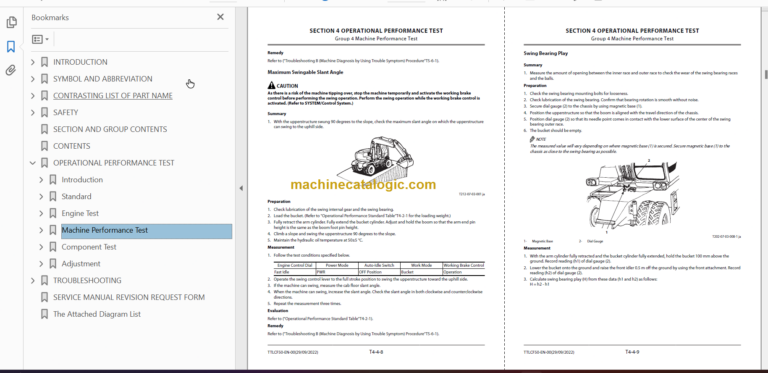
Task: Click the page number T4-4-9
Action: tap(632, 351)
